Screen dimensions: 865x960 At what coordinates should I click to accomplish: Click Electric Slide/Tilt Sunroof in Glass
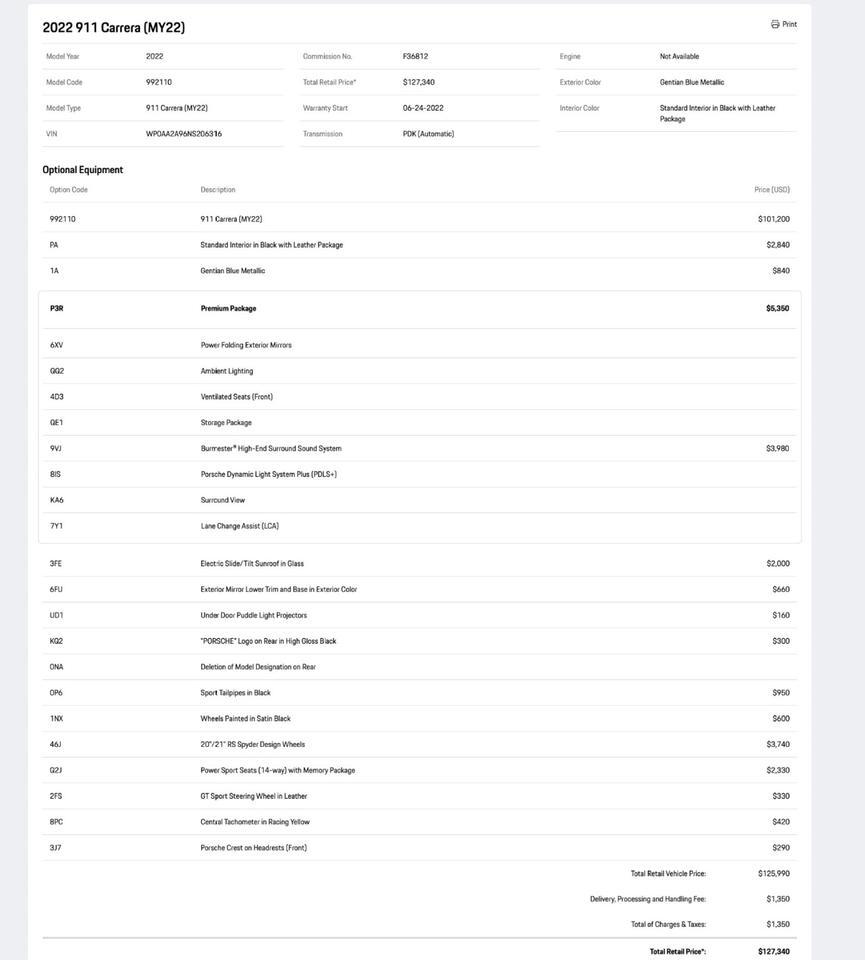pos(252,564)
